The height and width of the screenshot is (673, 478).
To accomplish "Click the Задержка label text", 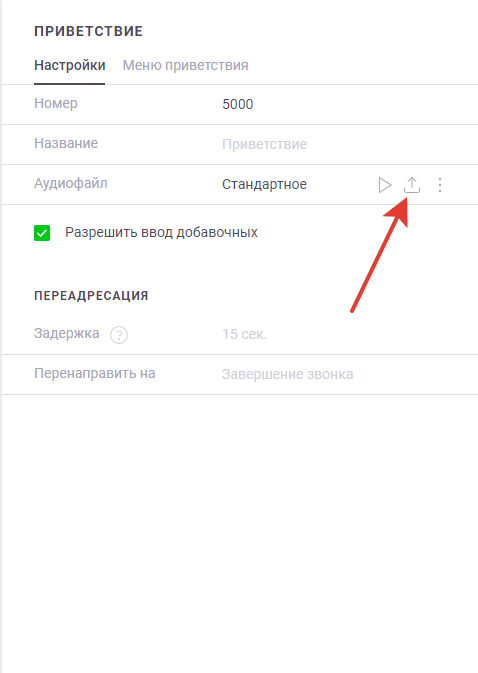I will pyautogui.click(x=67, y=333).
